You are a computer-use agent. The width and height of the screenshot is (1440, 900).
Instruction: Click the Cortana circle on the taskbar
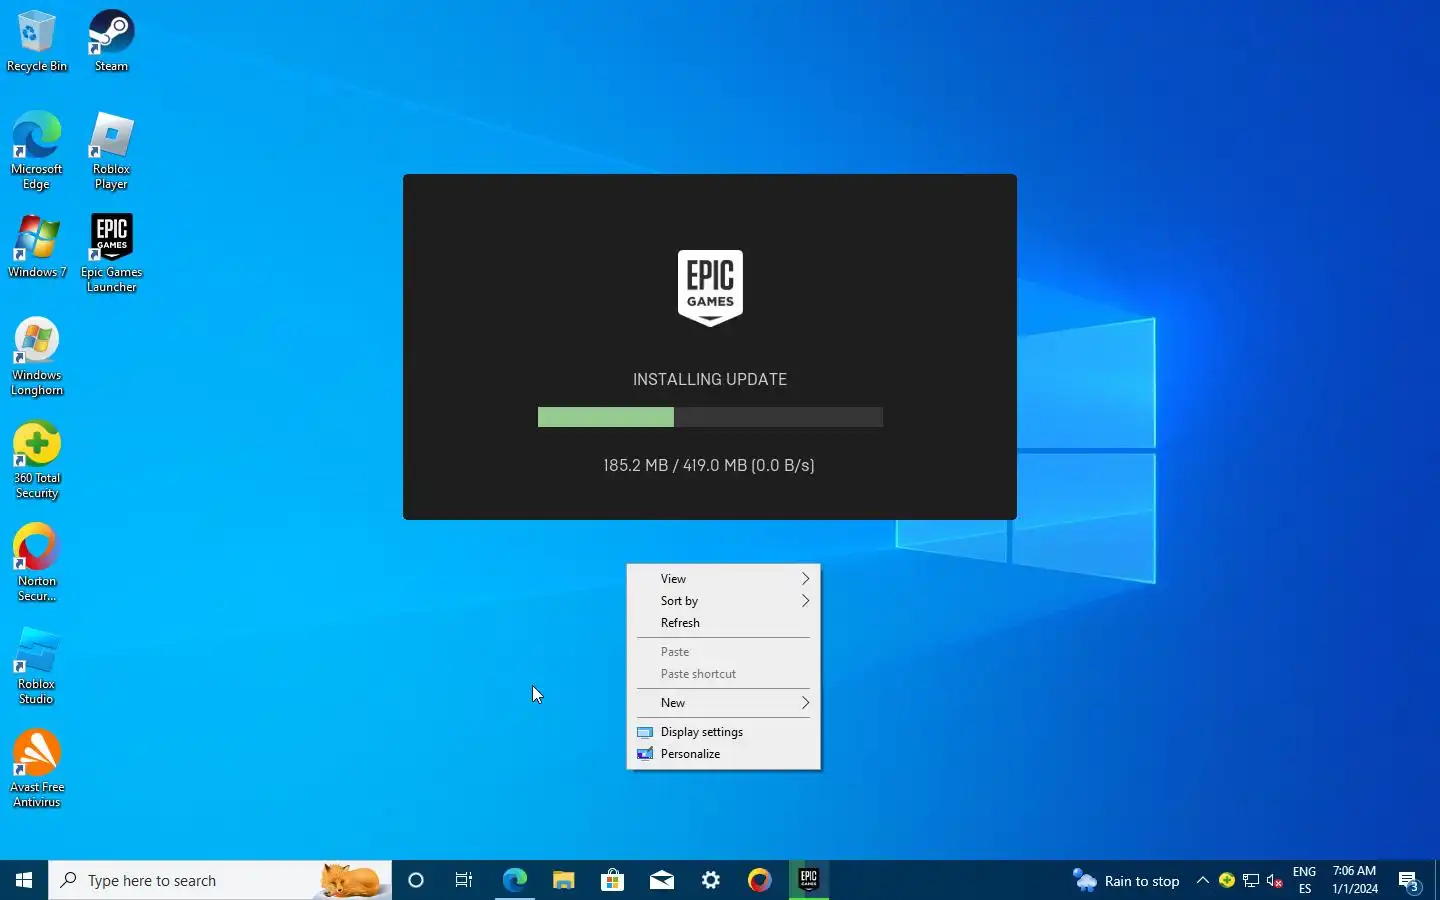pyautogui.click(x=416, y=880)
